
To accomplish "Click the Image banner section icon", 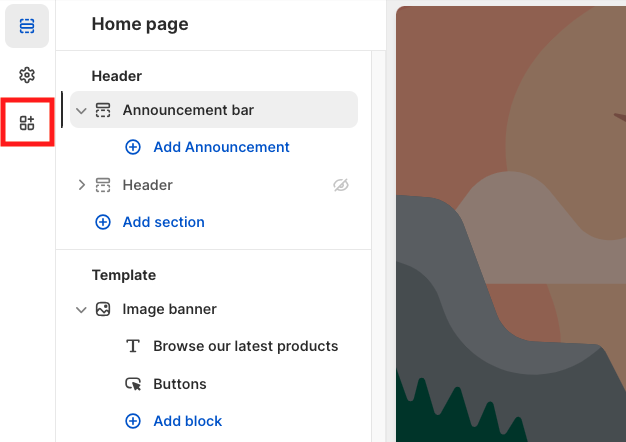I will [103, 309].
